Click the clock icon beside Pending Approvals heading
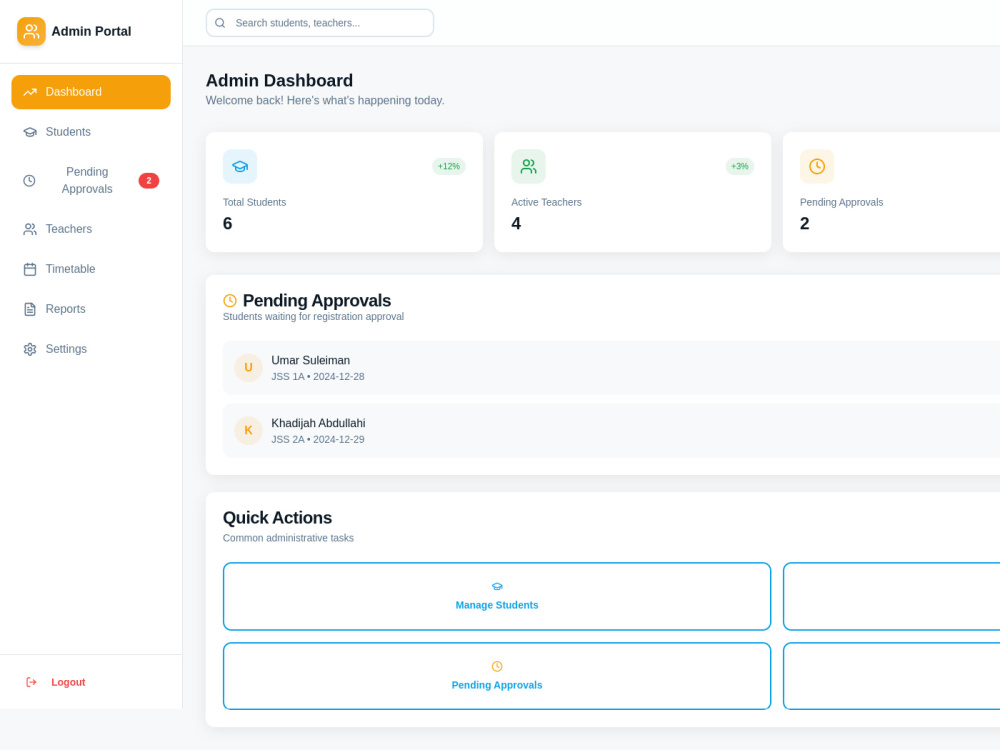This screenshot has height=750, width=1000. coord(230,300)
